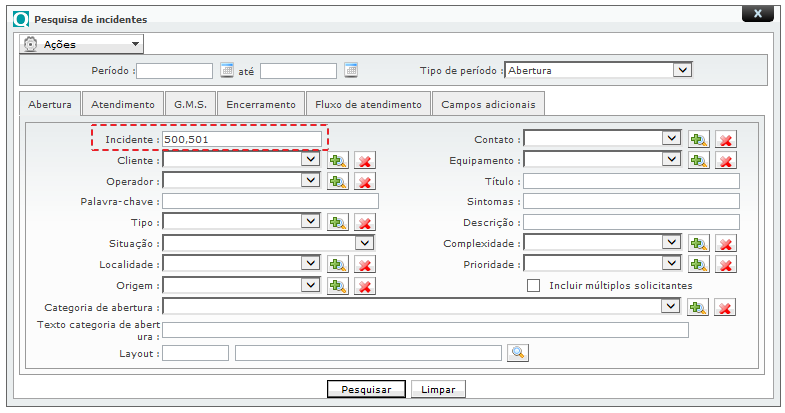Expand the Complexidade dropdown

(x=671, y=243)
